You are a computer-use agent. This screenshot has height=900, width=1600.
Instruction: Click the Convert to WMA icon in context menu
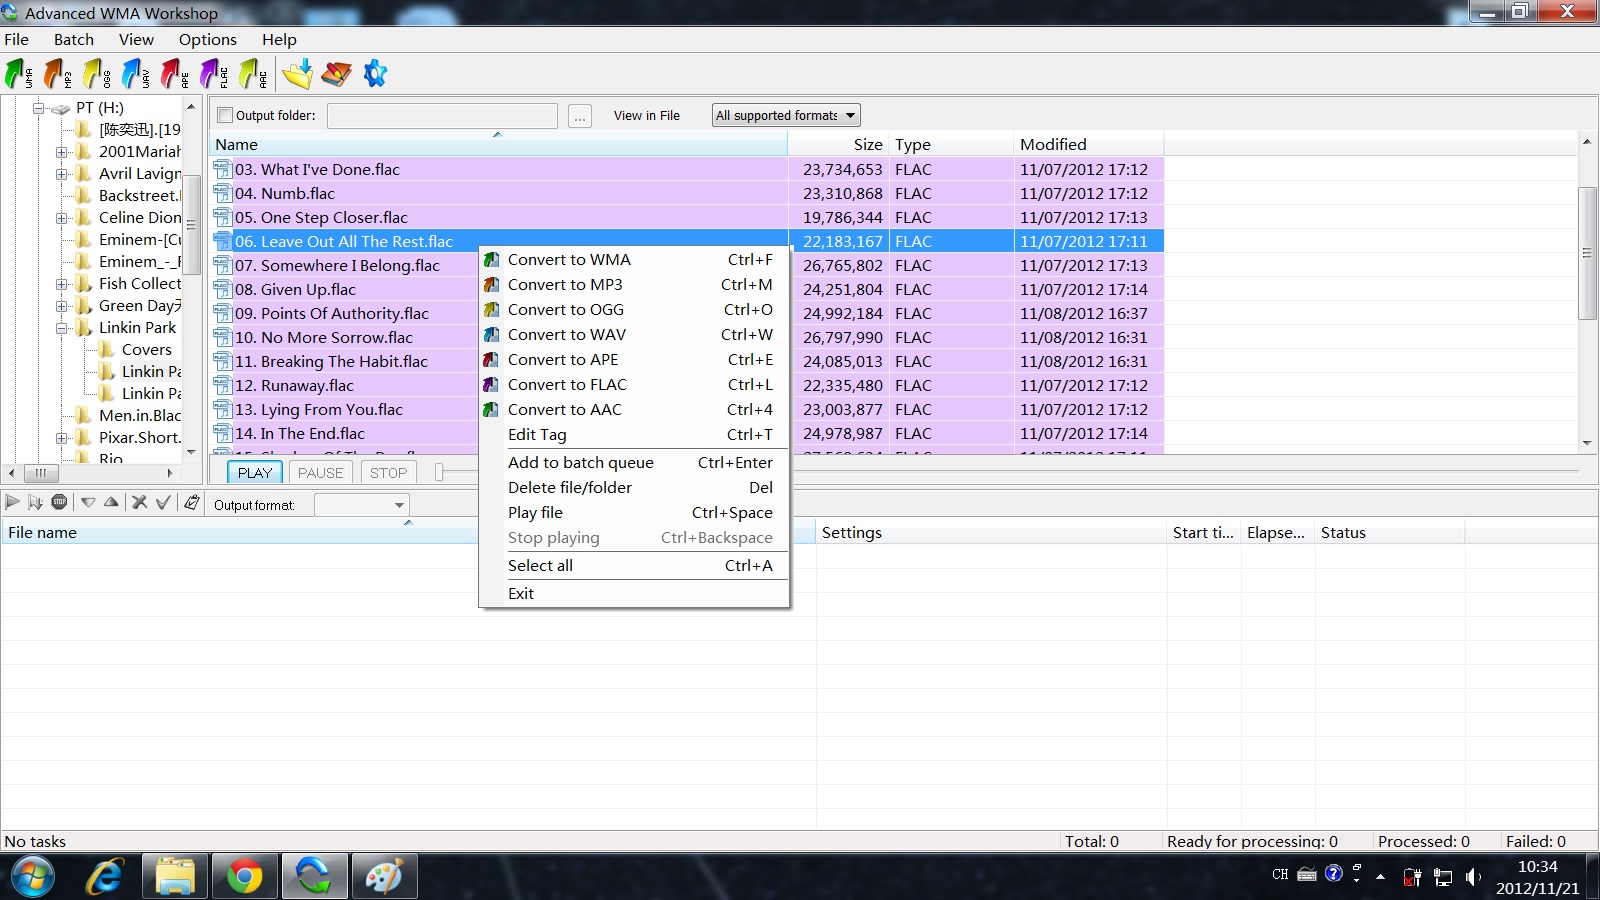point(491,260)
